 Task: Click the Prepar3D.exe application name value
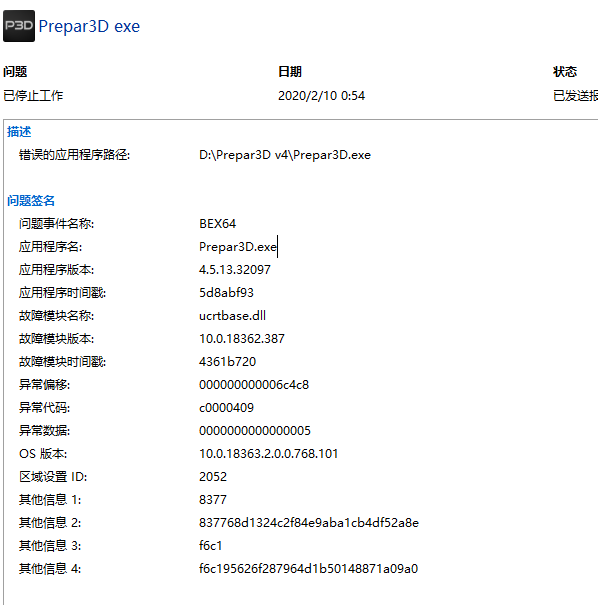(238, 247)
